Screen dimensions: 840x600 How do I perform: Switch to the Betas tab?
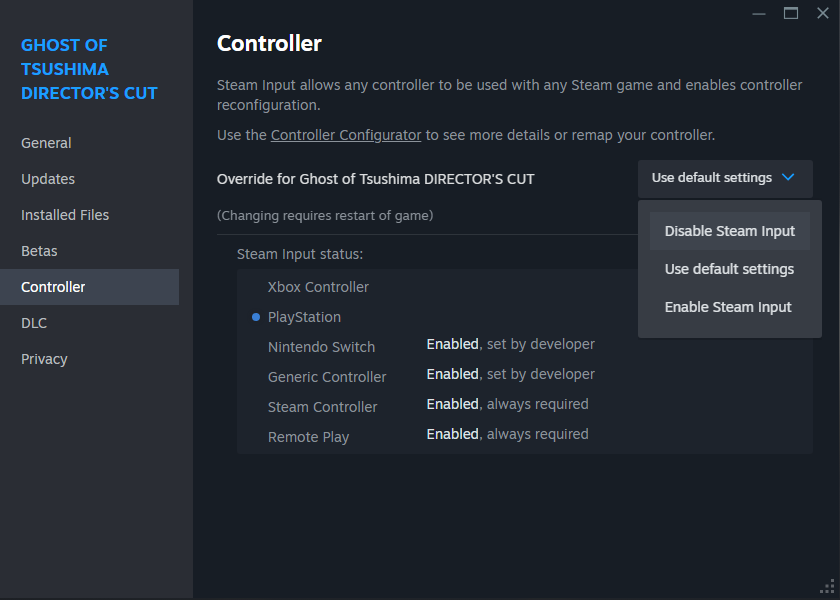point(39,251)
